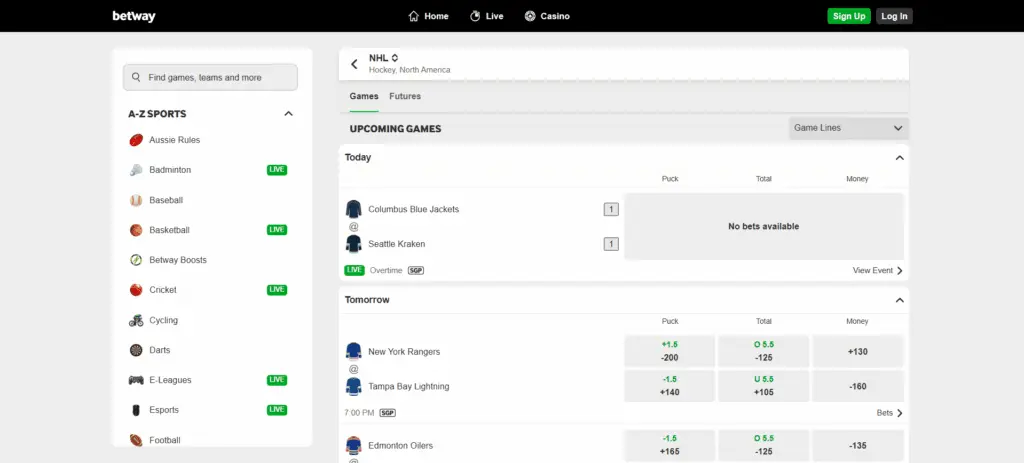The height and width of the screenshot is (463, 1024).
Task: Click the Live timer icon
Action: (x=475, y=16)
